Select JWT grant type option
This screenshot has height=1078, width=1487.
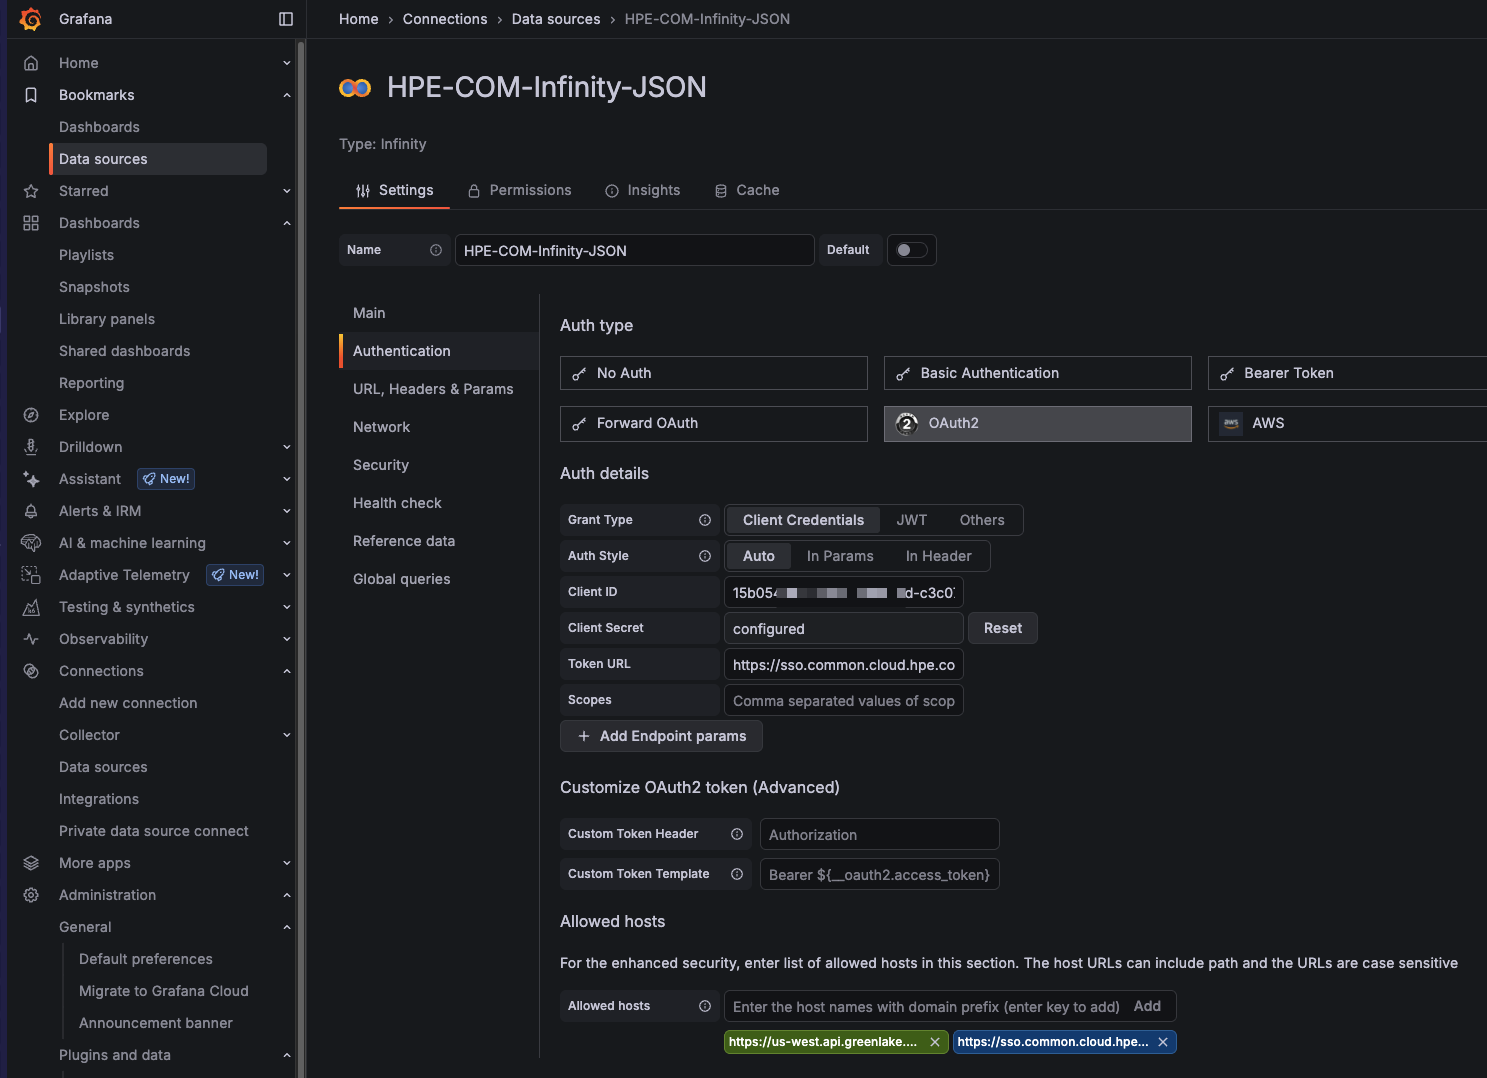point(911,520)
